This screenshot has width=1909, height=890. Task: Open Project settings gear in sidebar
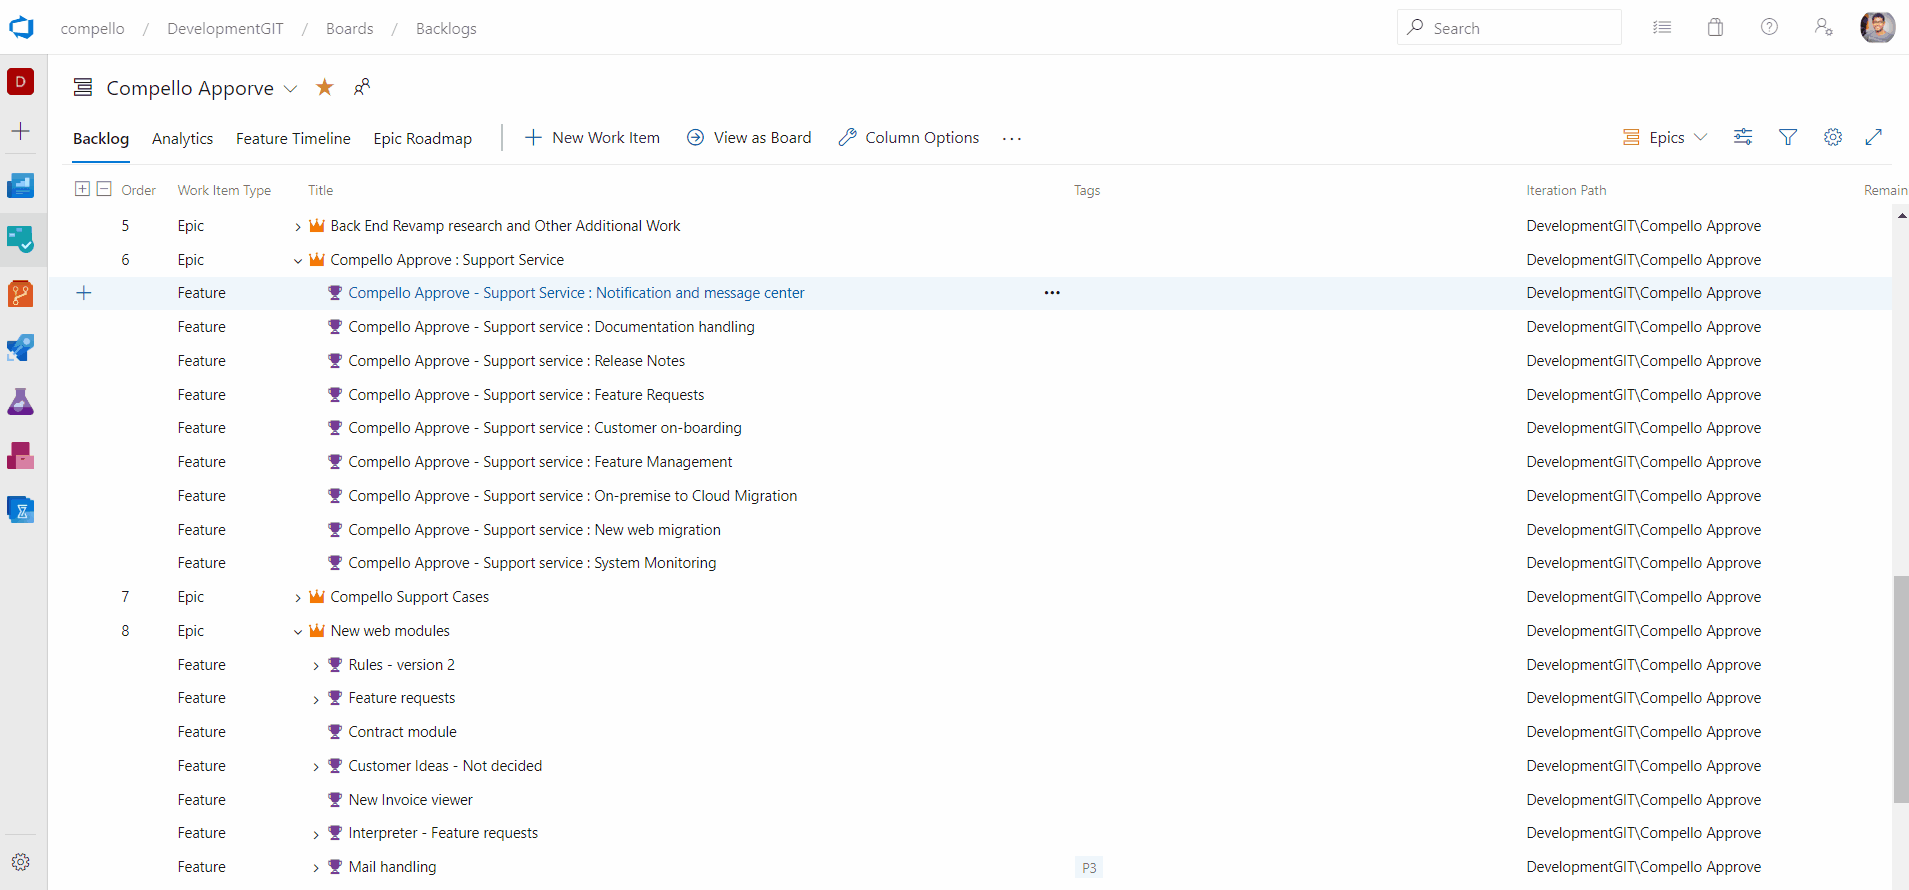pyautogui.click(x=21, y=862)
